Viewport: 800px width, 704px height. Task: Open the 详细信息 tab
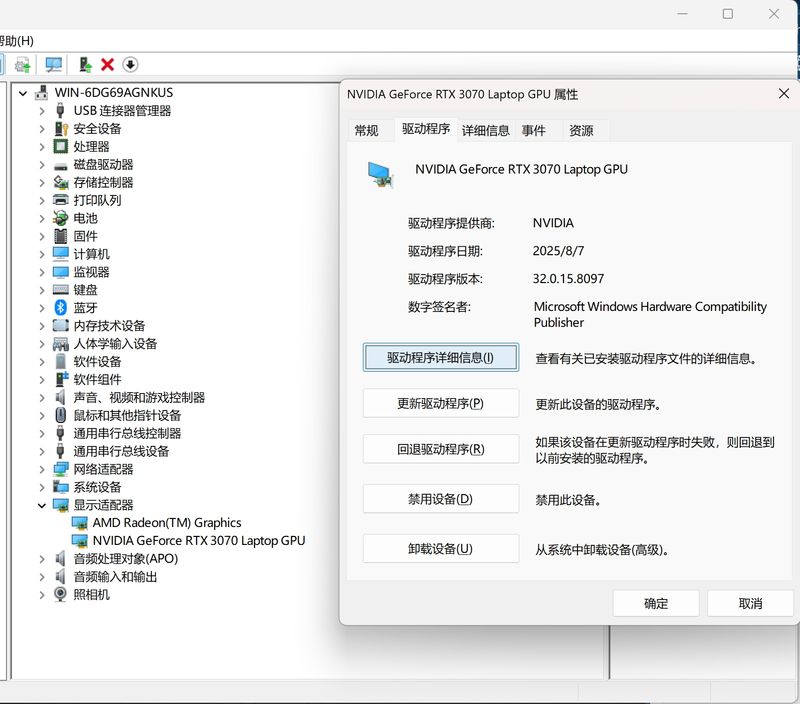pyautogui.click(x=485, y=130)
